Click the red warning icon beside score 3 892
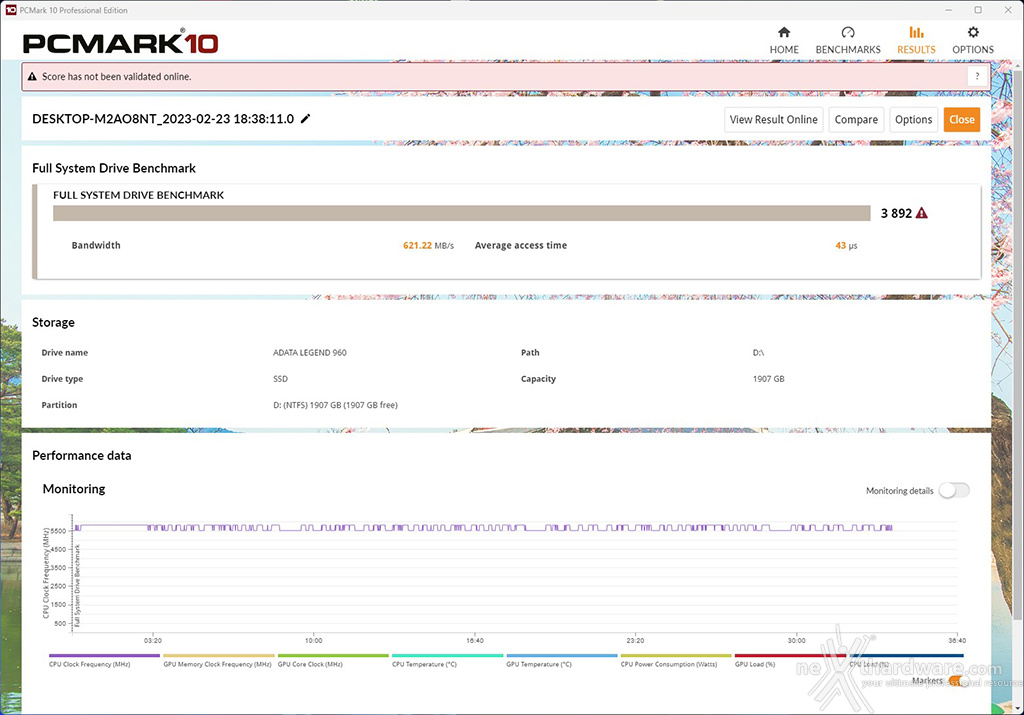The image size is (1024, 715). pos(921,213)
